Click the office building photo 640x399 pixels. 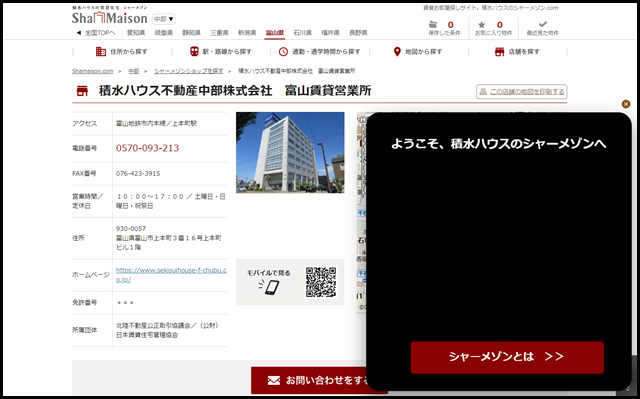click(x=290, y=153)
